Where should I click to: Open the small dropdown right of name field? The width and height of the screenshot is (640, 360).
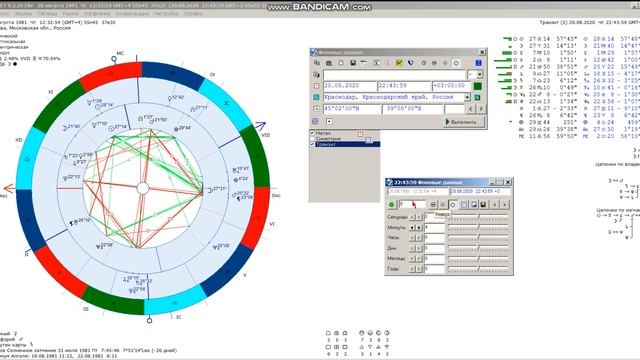(480, 75)
